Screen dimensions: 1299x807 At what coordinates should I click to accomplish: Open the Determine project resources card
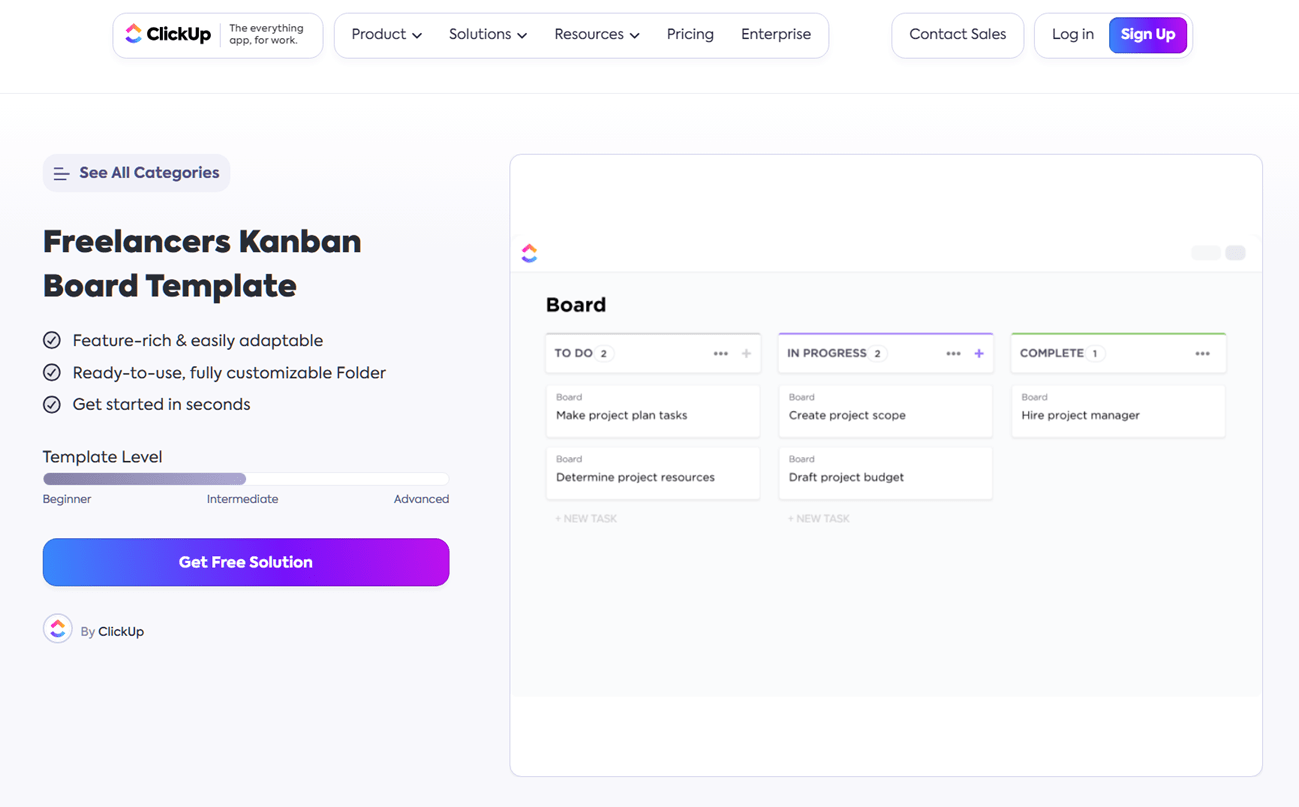coord(653,473)
